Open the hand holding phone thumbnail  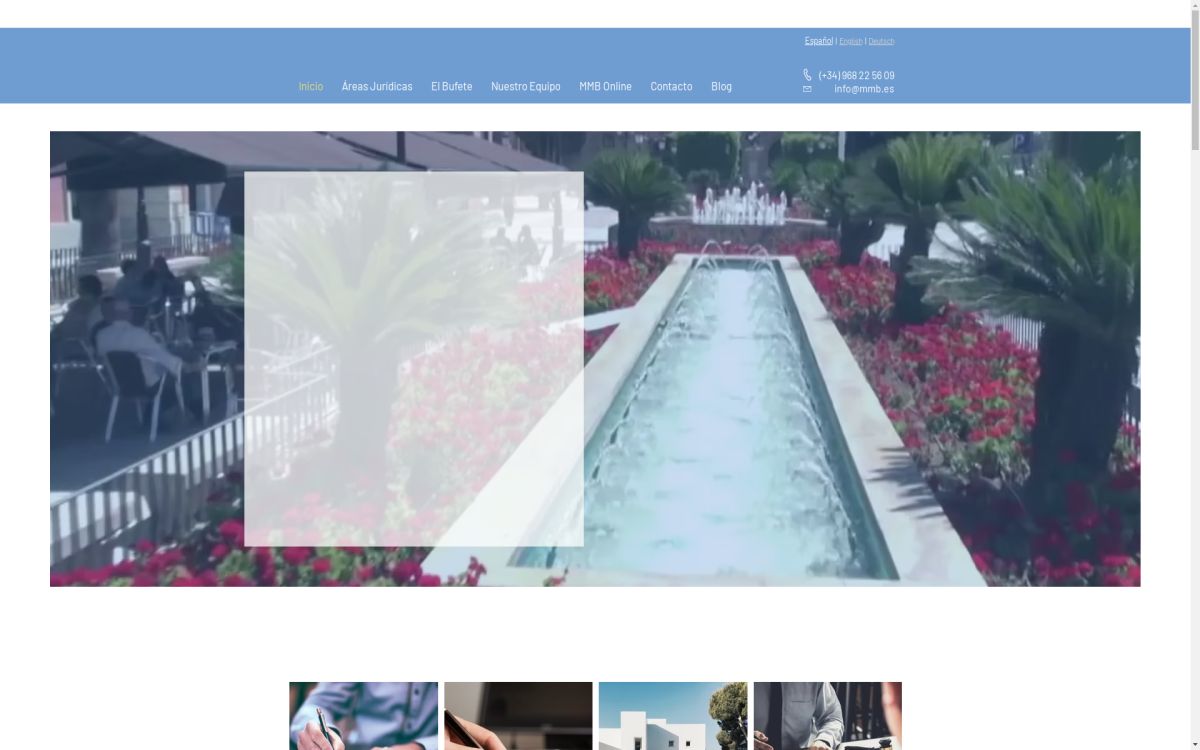click(x=518, y=716)
